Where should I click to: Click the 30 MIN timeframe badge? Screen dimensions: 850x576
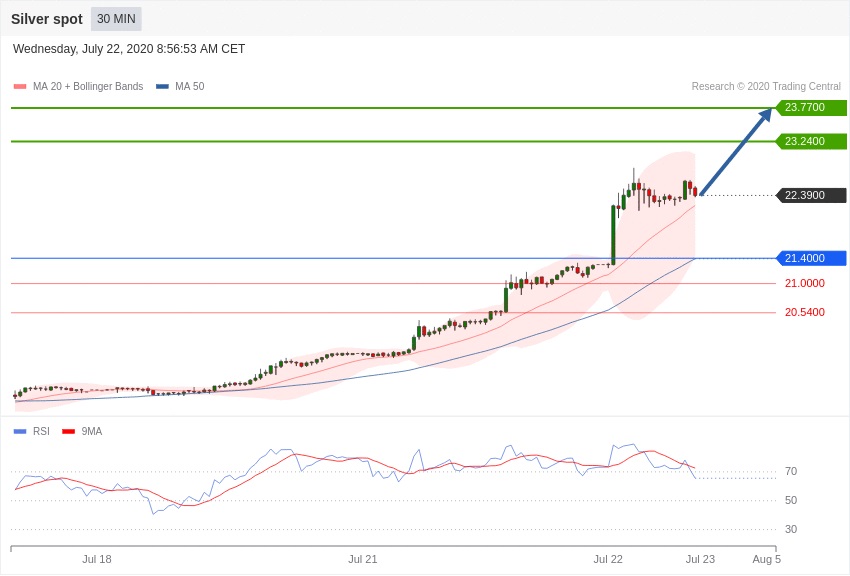point(116,19)
